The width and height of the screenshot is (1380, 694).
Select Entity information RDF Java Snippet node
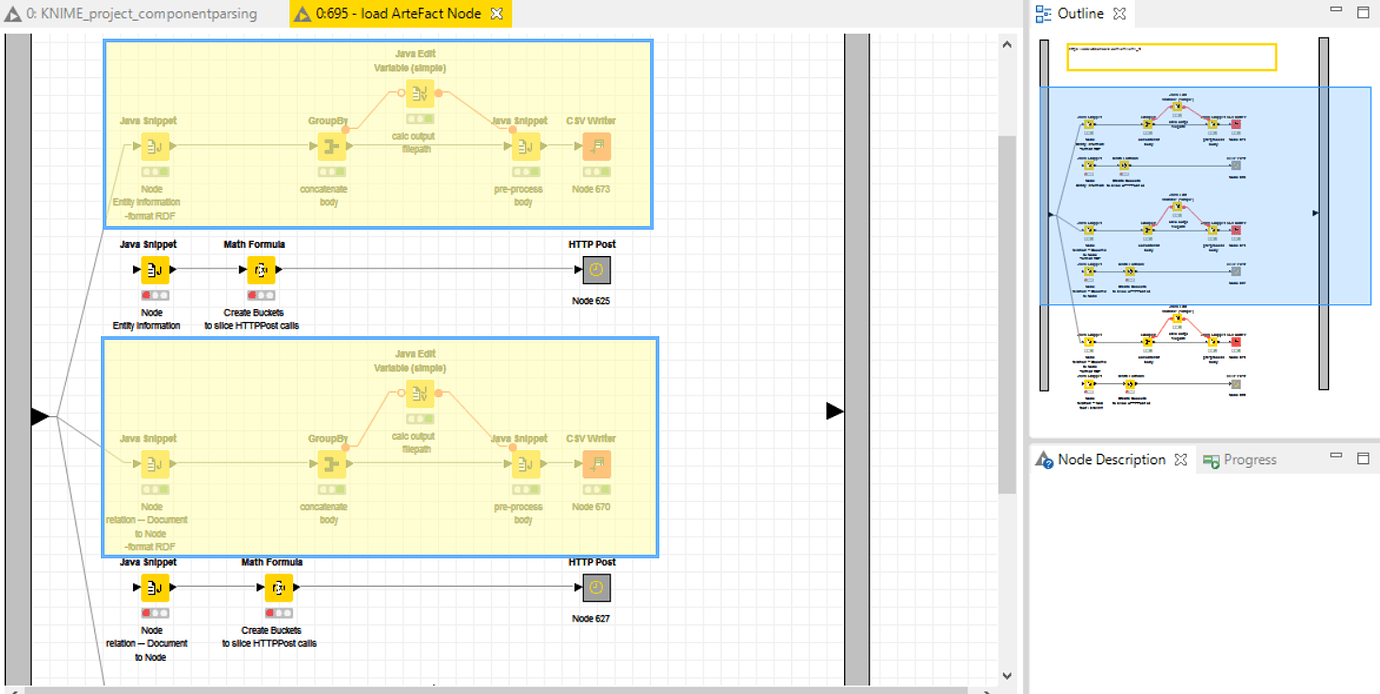point(155,147)
